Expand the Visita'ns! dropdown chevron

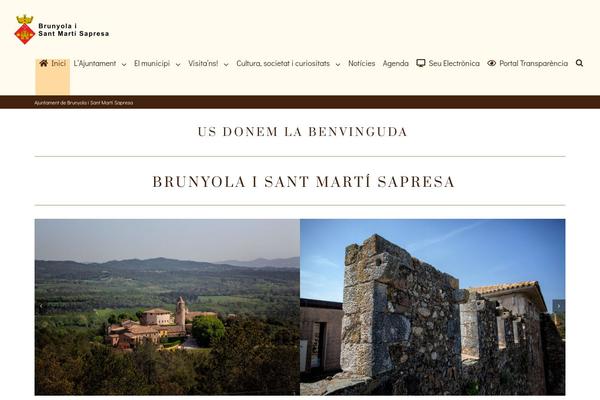pyautogui.click(x=226, y=65)
